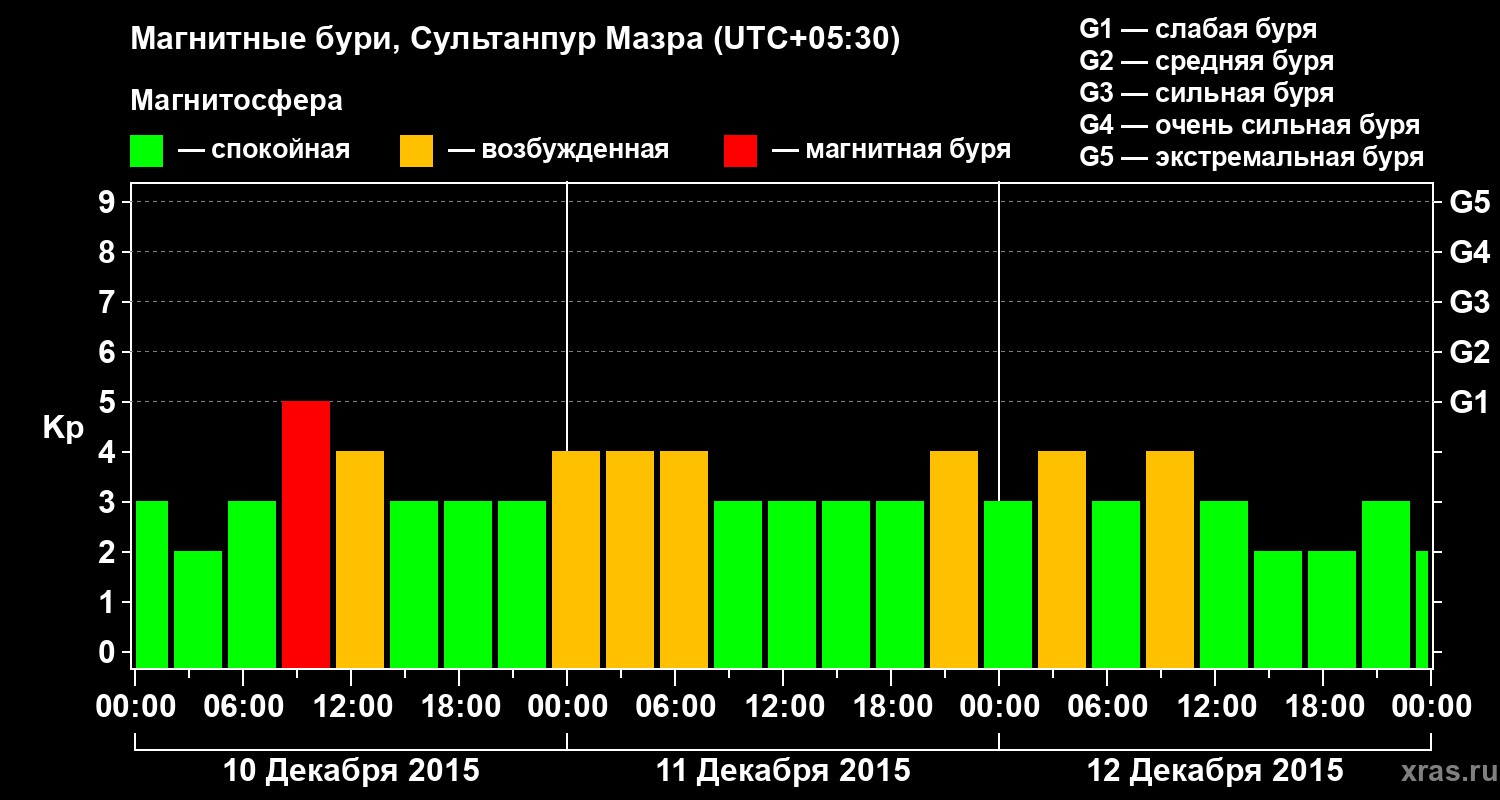This screenshot has width=1500, height=800.
Task: Click the '18:00' tick label above 12 Декабря
Action: (x=1323, y=707)
